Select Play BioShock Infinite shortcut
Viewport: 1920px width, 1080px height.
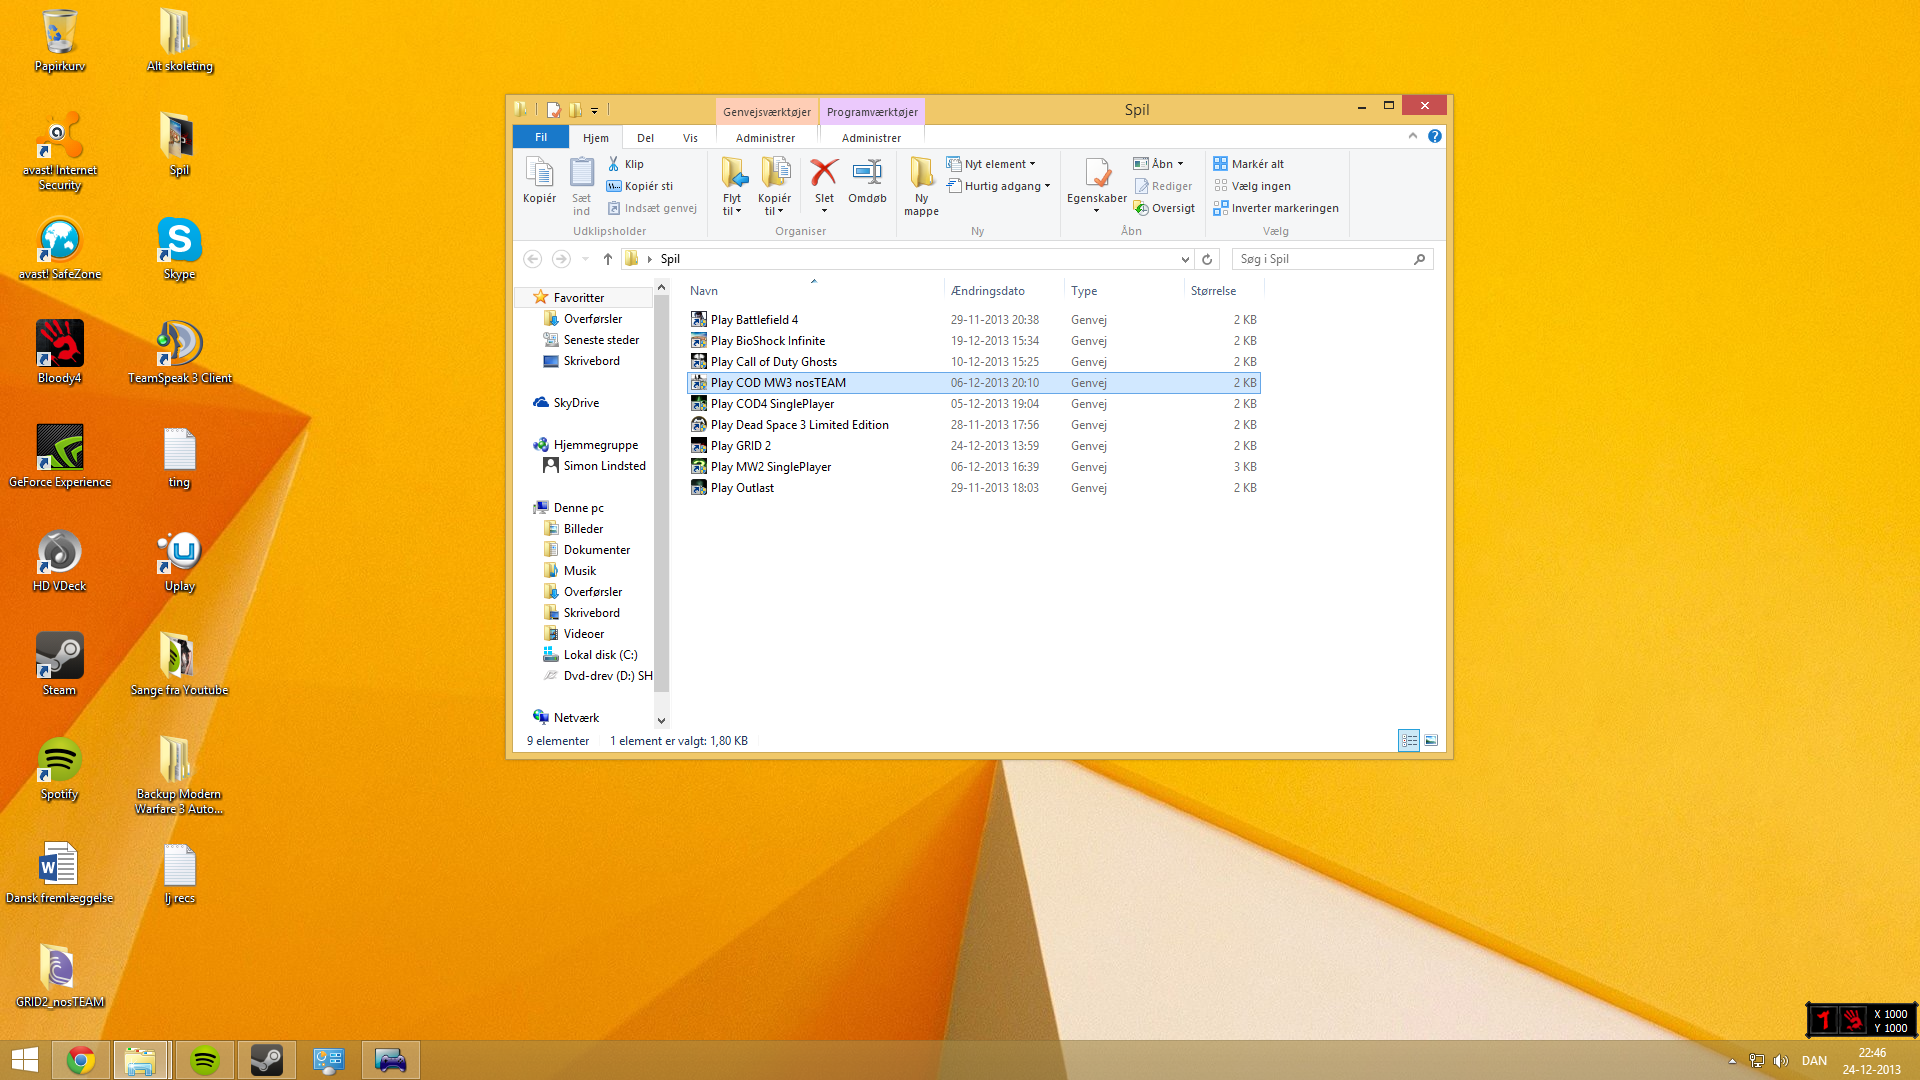973,341
